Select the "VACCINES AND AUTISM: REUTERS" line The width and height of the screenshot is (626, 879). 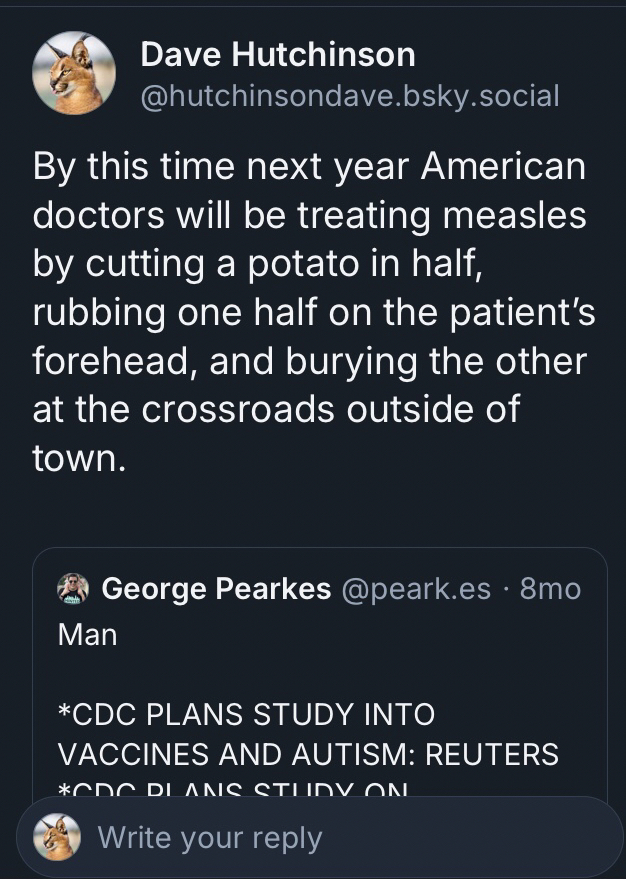(308, 753)
